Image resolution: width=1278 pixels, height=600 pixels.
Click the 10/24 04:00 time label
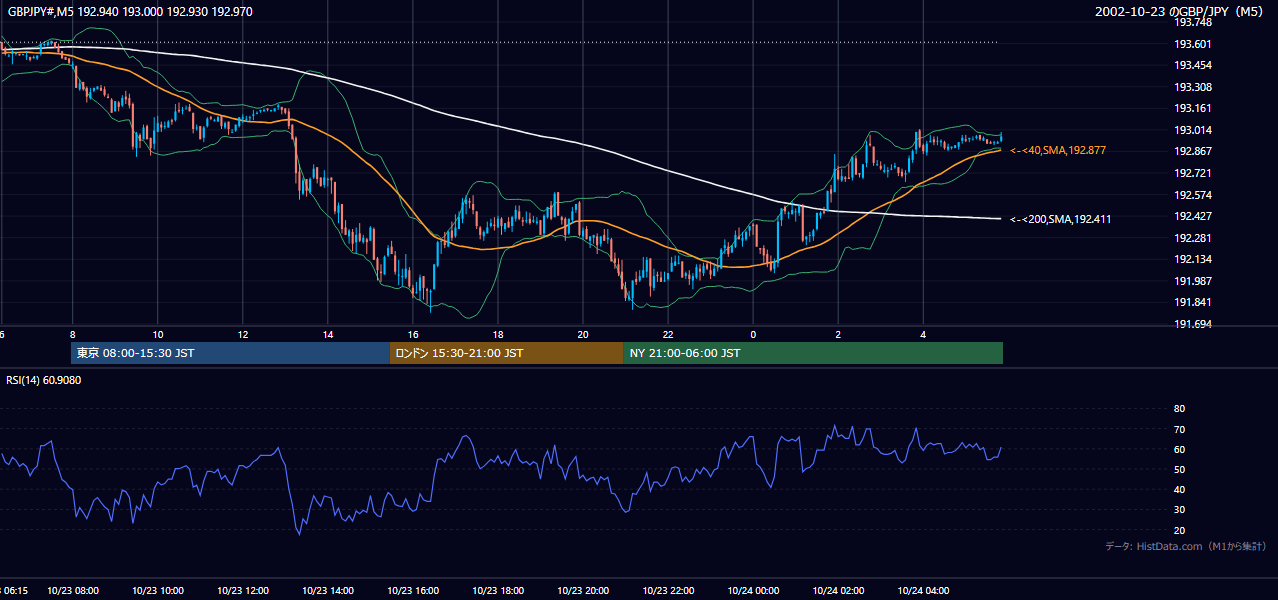(x=922, y=590)
